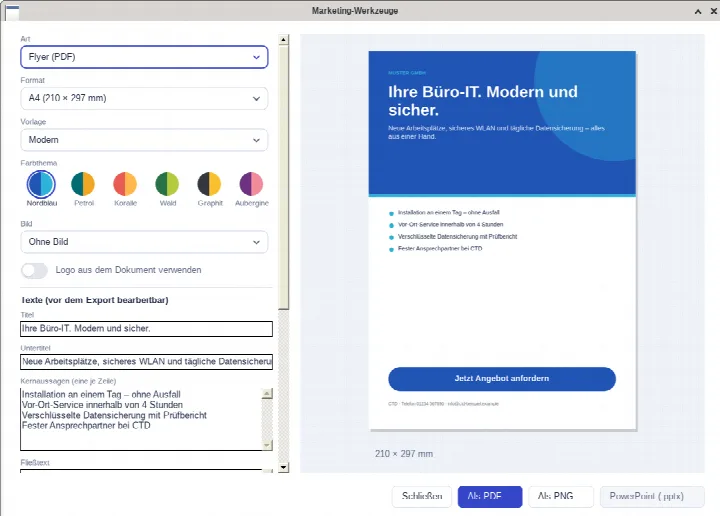Click the '210 × 297 mm' size label
Viewport: 720px width, 516px height.
click(x=404, y=454)
